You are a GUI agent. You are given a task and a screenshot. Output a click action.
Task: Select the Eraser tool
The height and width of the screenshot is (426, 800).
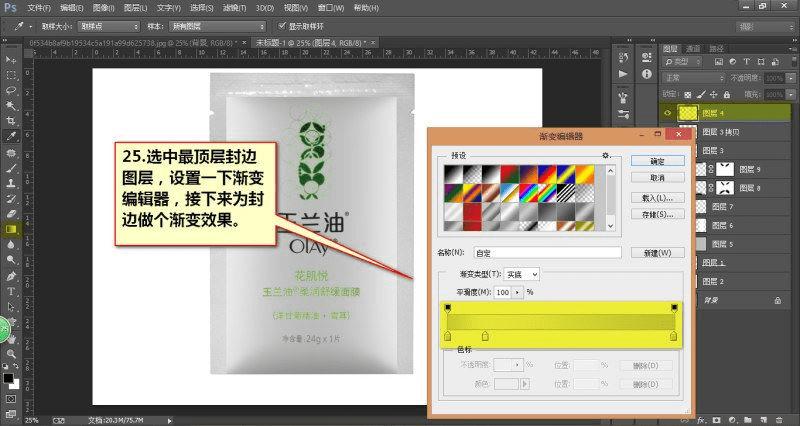pyautogui.click(x=10, y=214)
